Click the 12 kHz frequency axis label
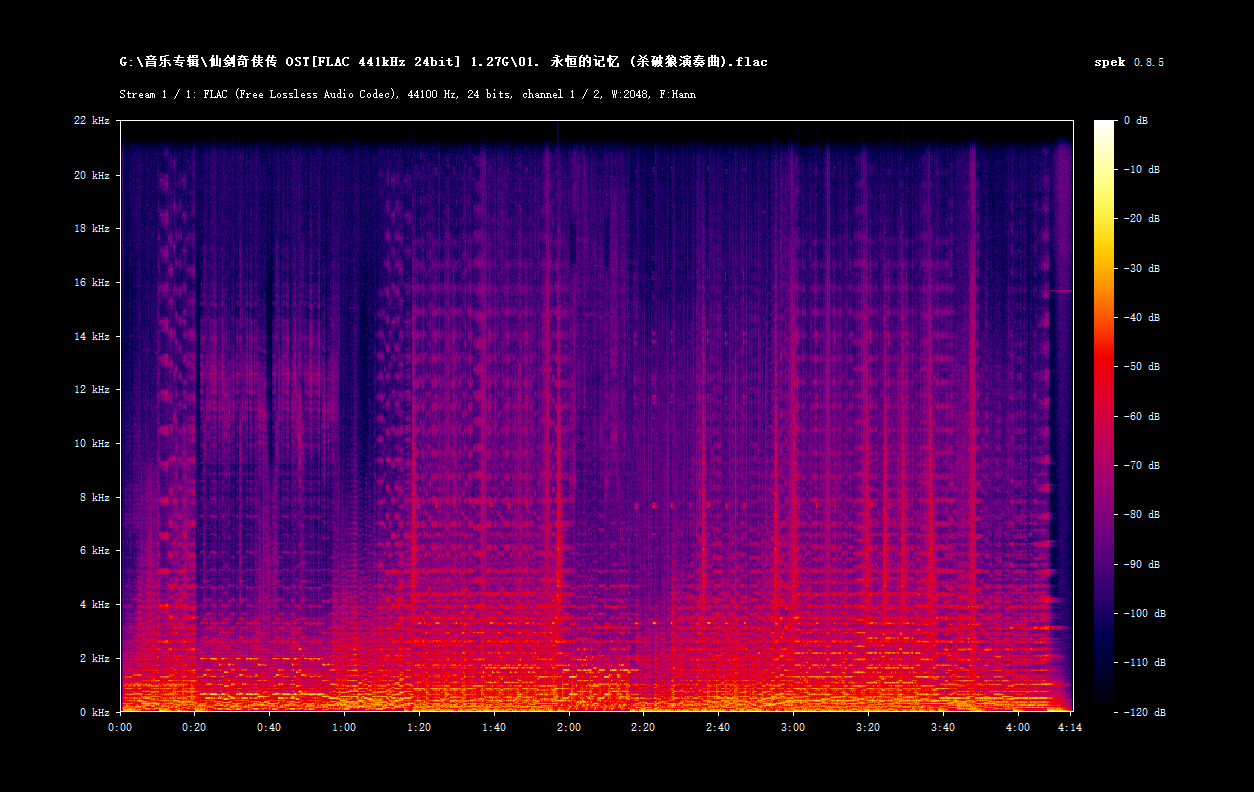 93,389
